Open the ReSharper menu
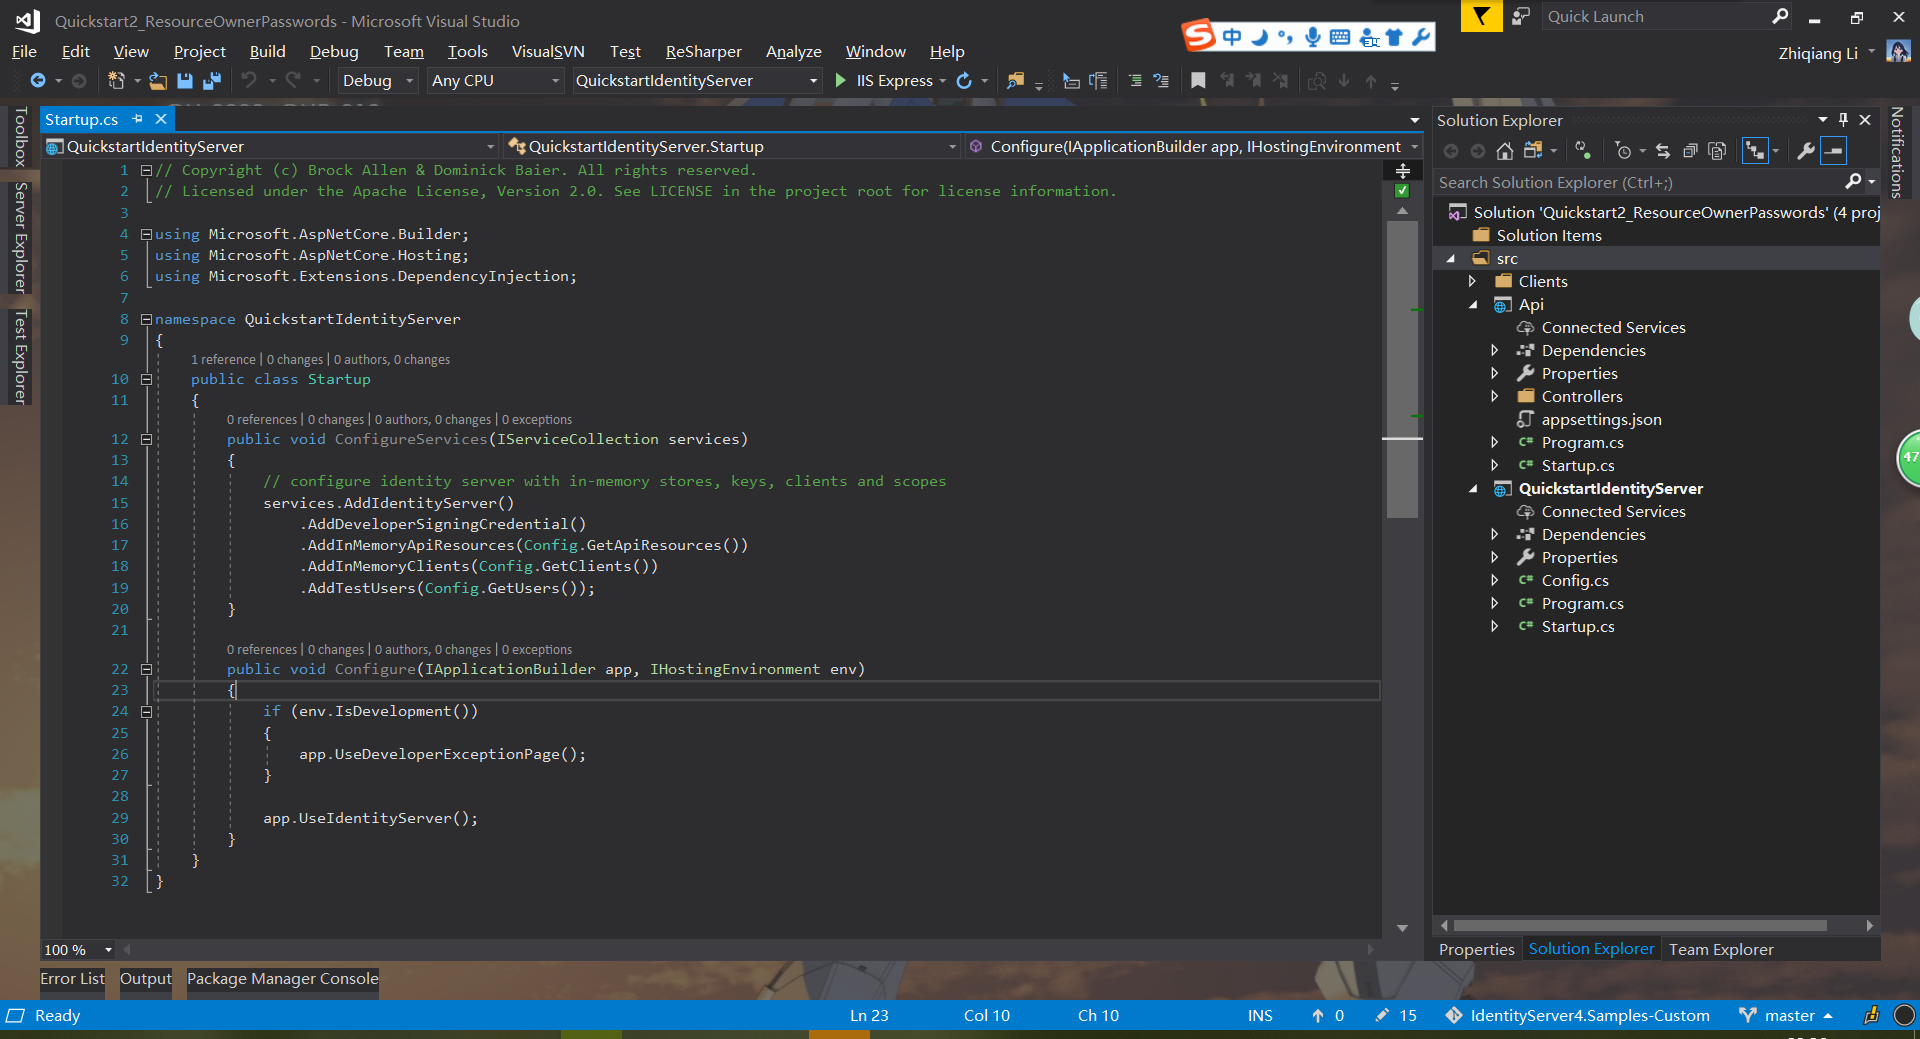The width and height of the screenshot is (1920, 1039). (x=703, y=52)
